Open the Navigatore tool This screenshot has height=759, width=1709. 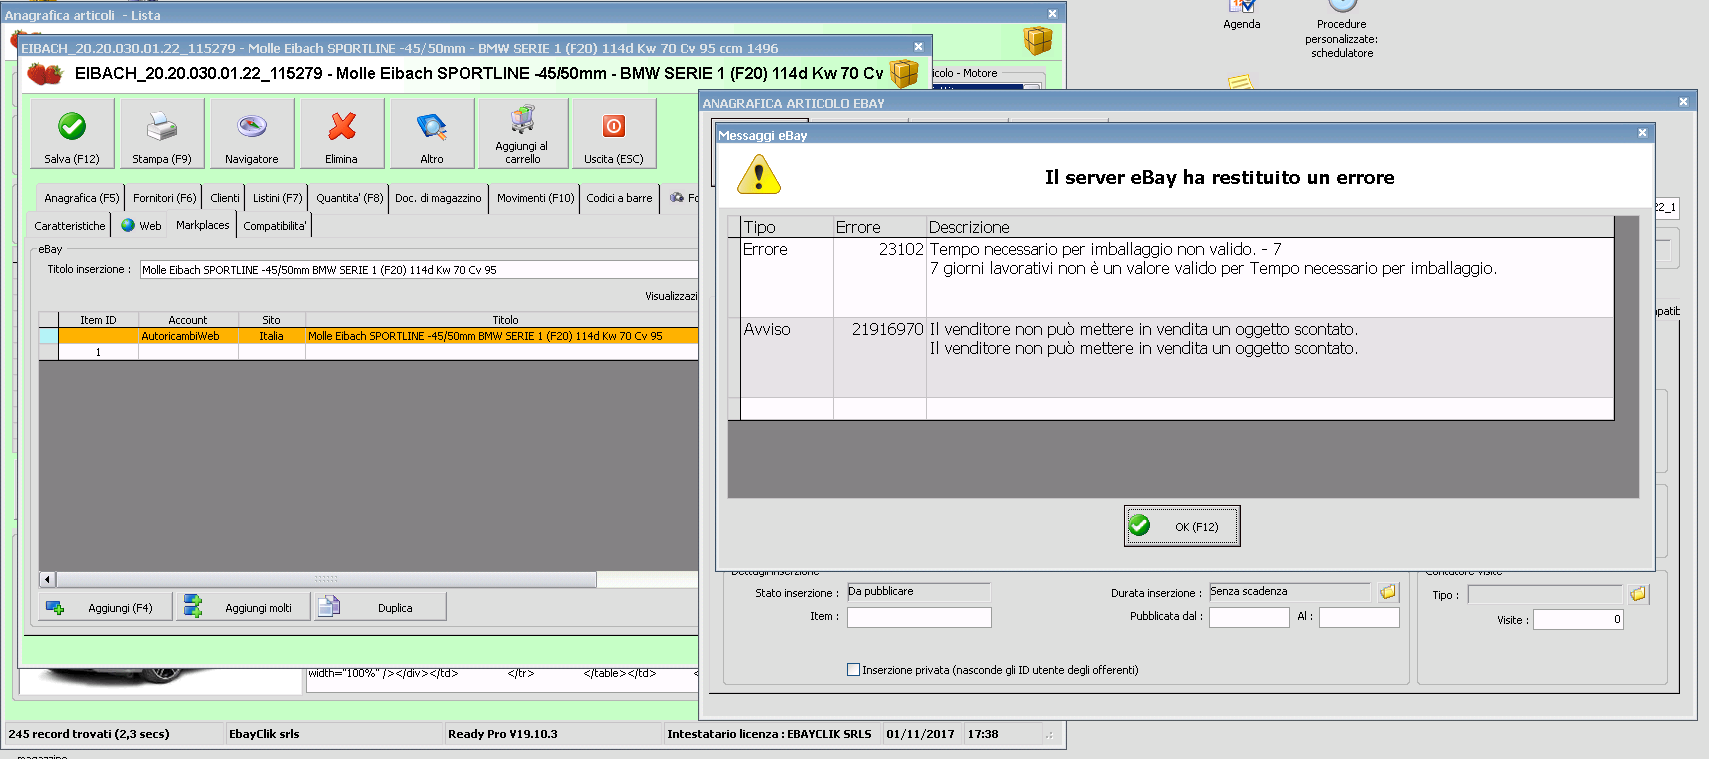(252, 133)
